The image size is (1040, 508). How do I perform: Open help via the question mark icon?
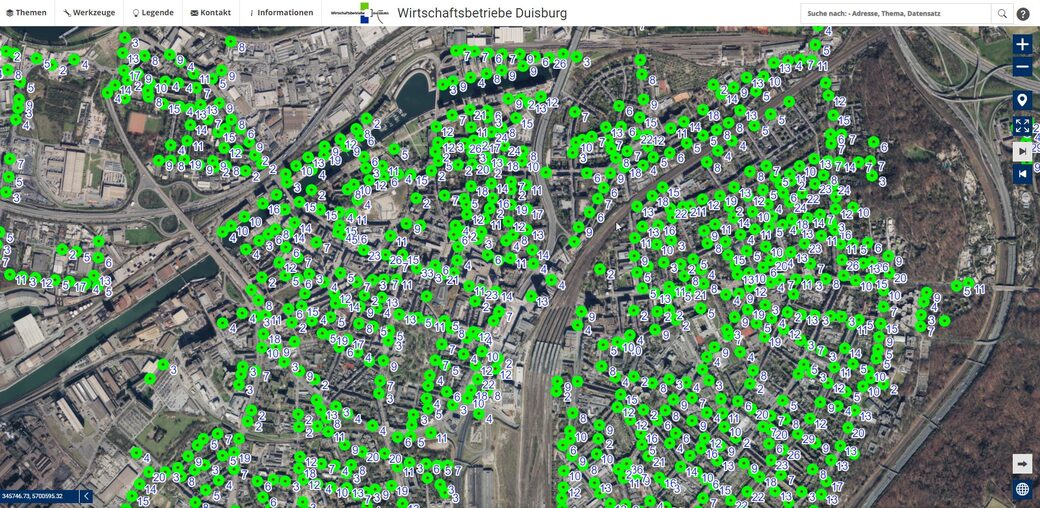[1023, 14]
